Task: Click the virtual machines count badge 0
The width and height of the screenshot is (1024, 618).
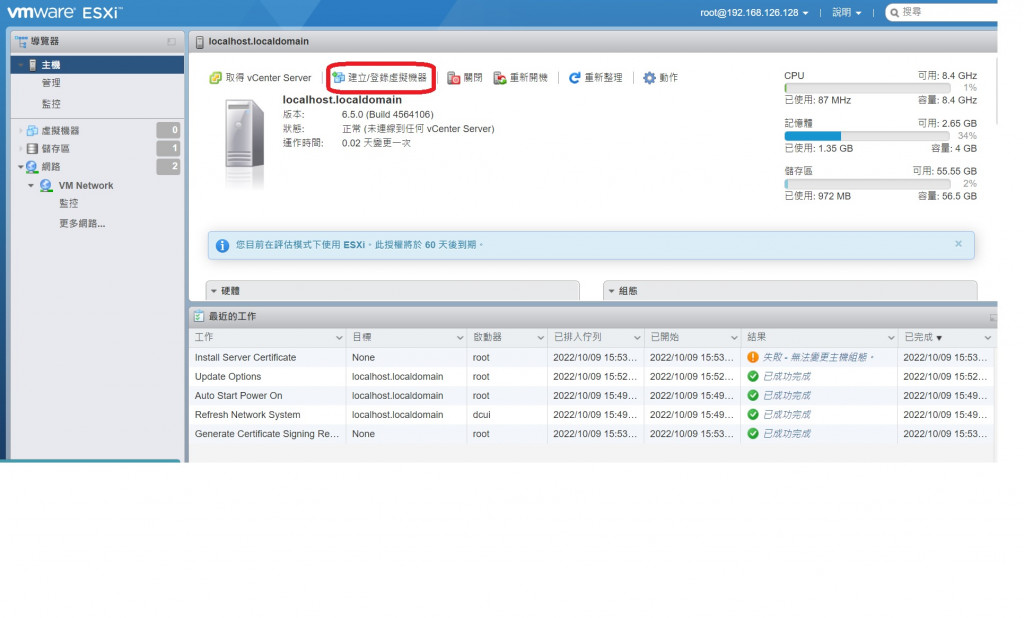Action: (168, 130)
